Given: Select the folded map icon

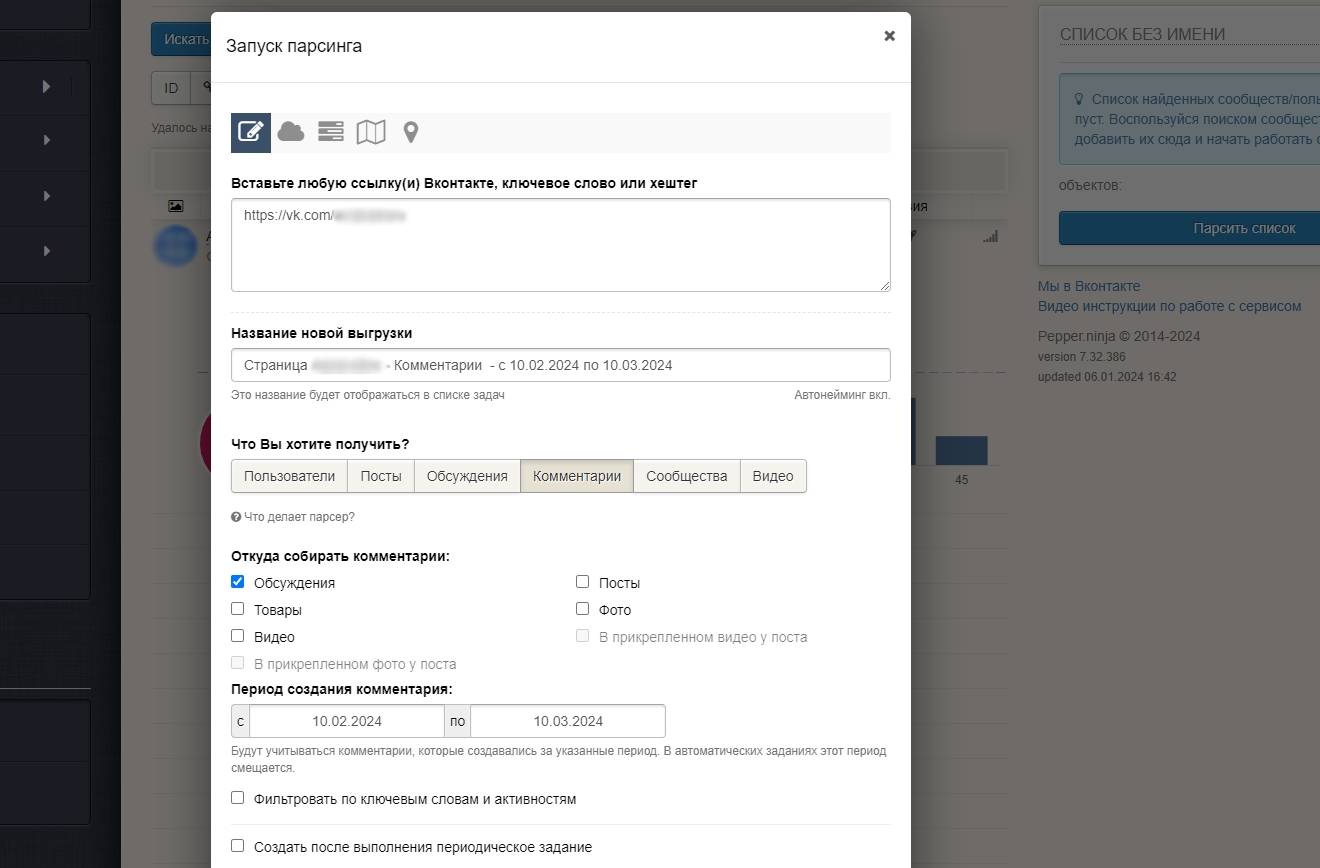Looking at the screenshot, I should [x=371, y=132].
